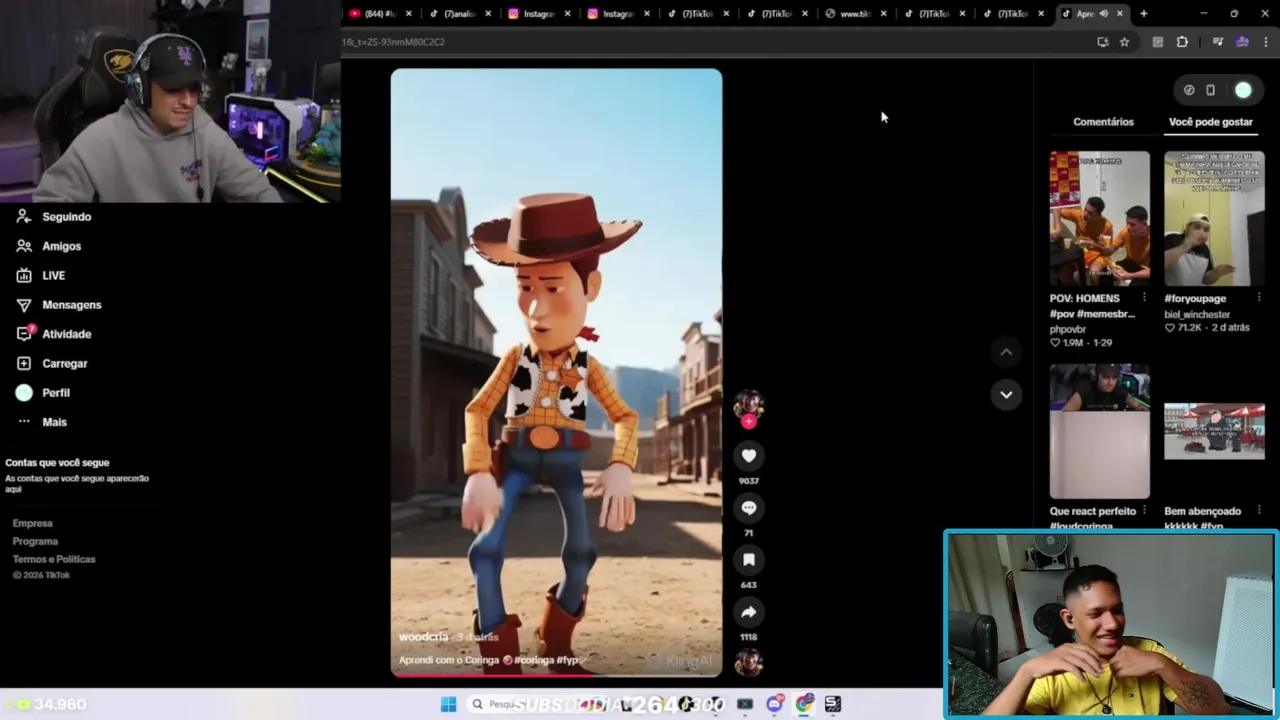Like the Woody video with heart icon

pos(748,456)
